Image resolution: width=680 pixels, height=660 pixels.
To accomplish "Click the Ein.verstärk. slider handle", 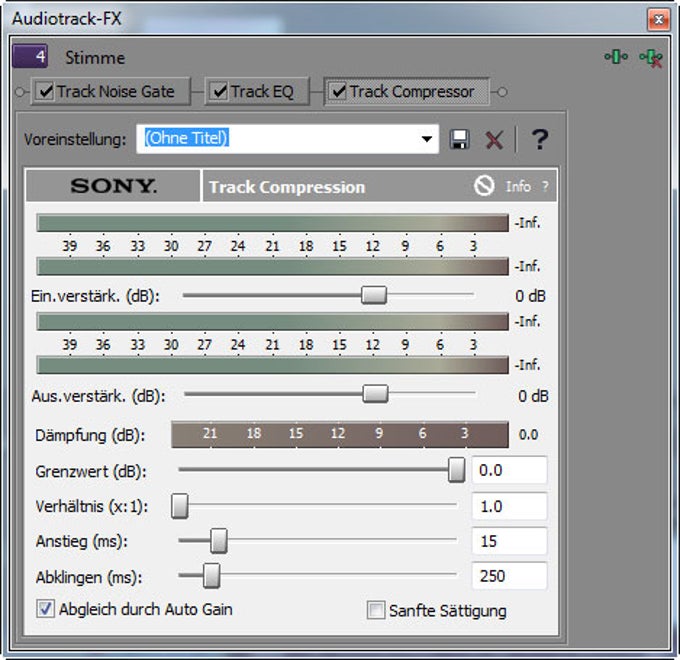I will click(374, 295).
